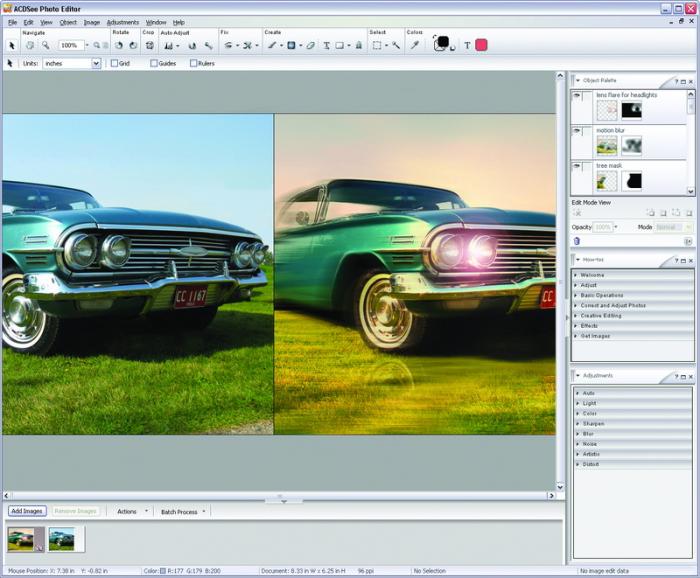Select the photo repair tool in Fix group
This screenshot has height=578, width=700.
[247, 46]
